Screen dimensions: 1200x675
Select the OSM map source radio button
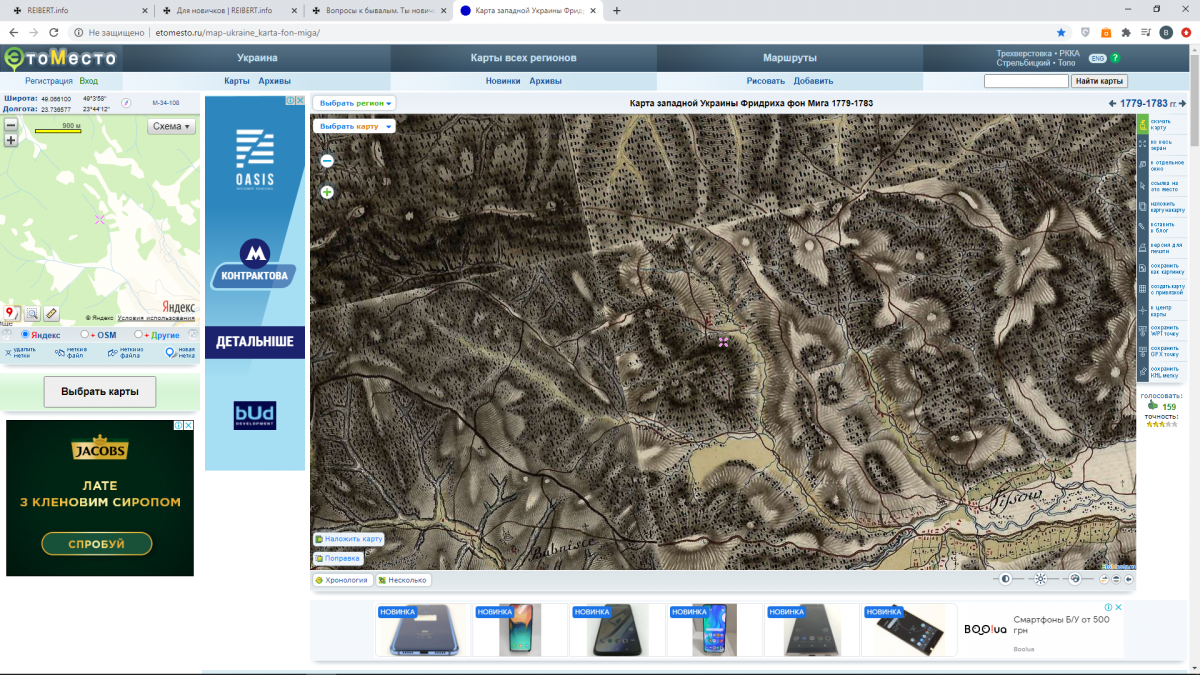84,335
